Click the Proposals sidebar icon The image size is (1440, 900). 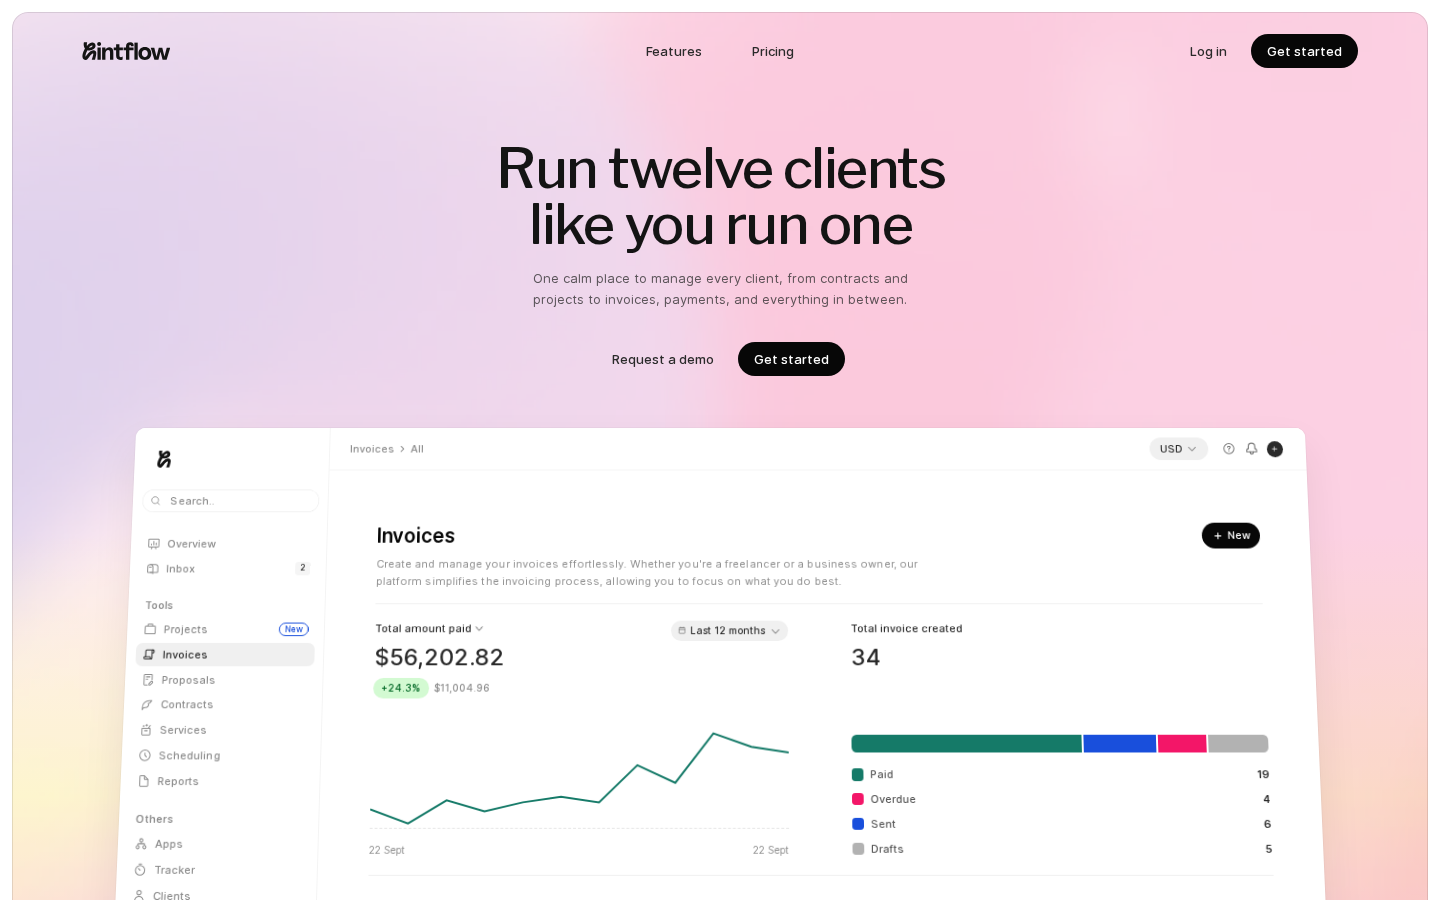pyautogui.click(x=148, y=680)
